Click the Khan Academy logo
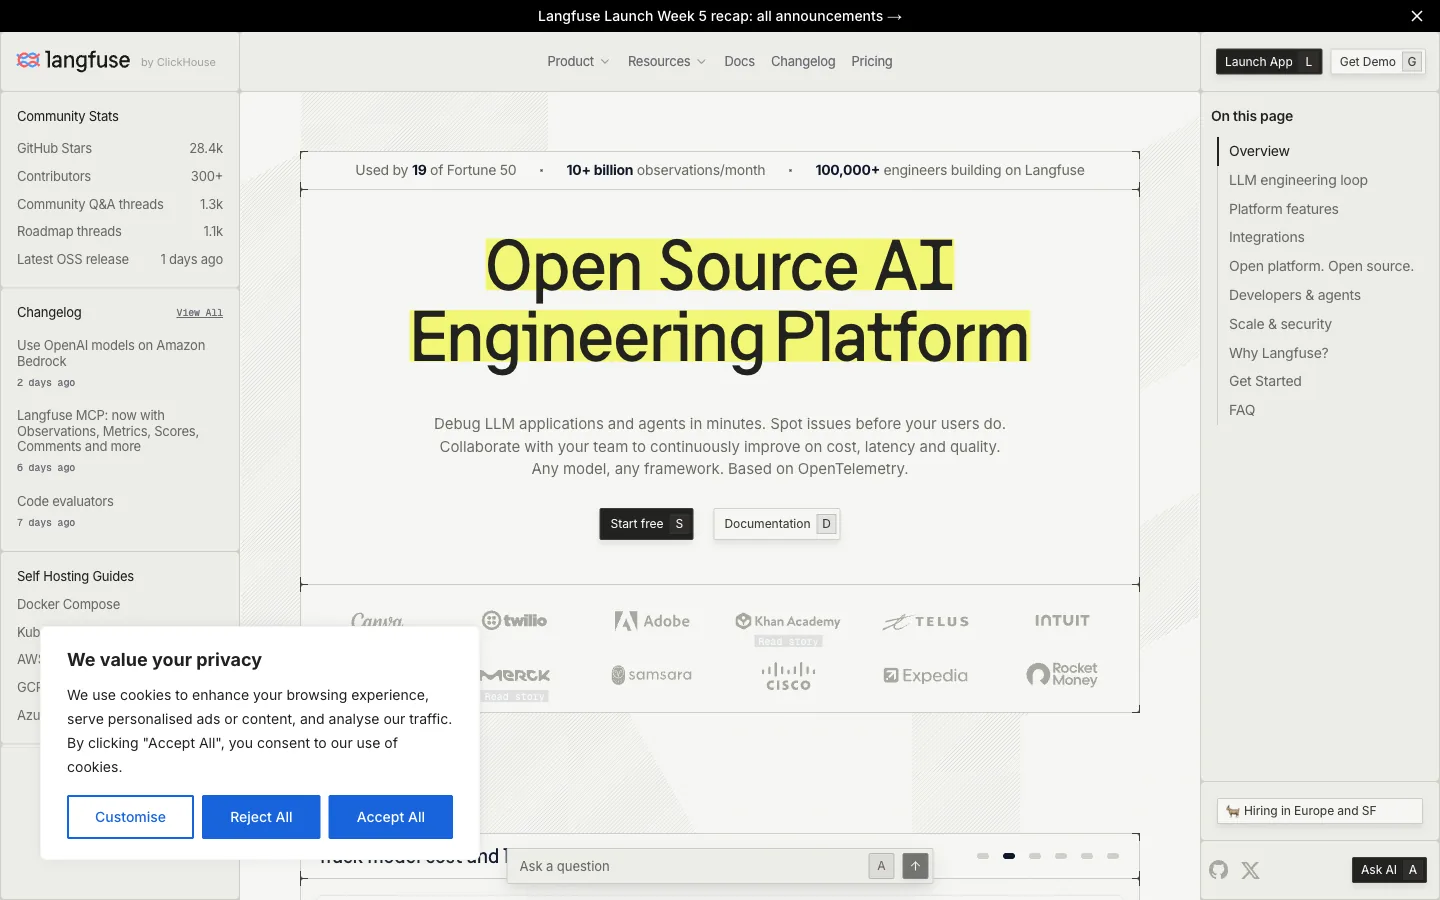1440x900 pixels. (x=788, y=621)
